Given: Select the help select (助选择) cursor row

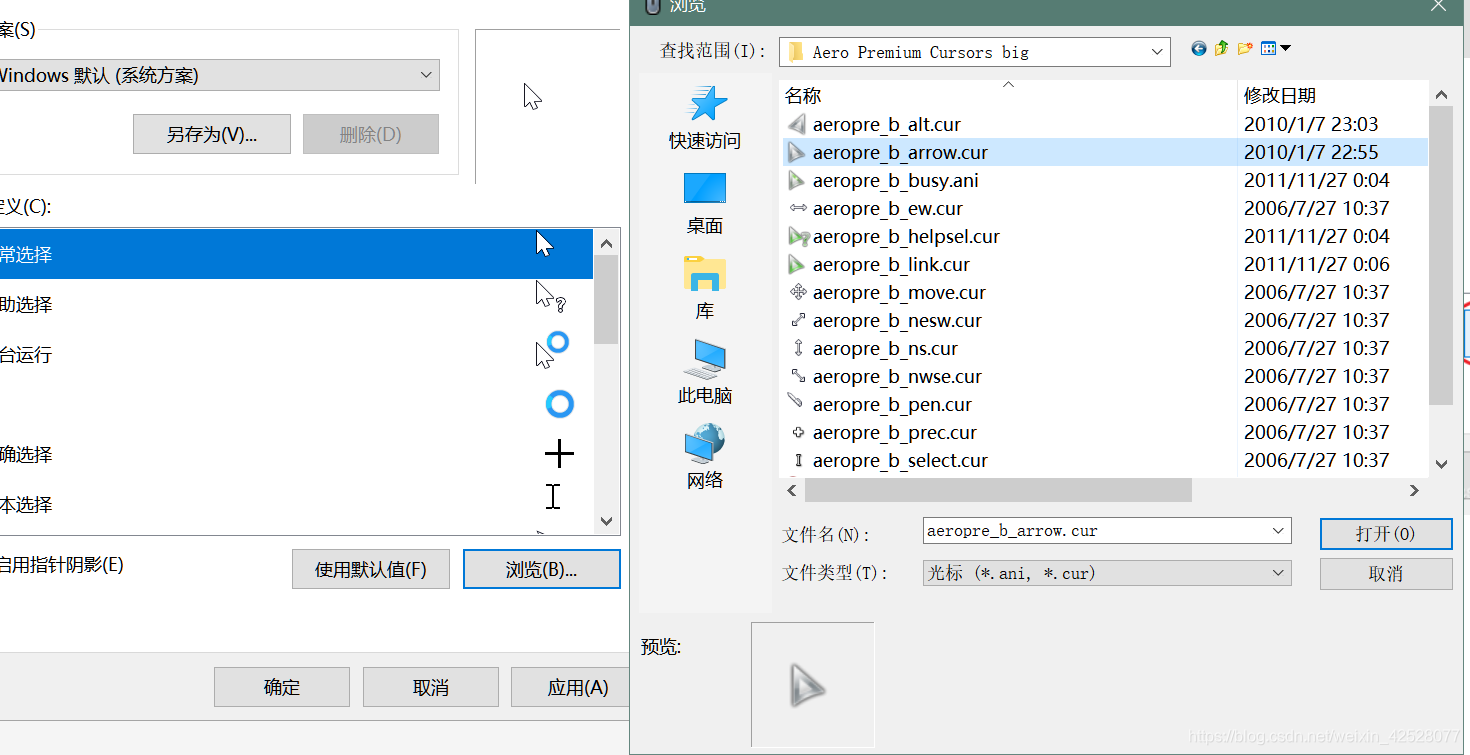Looking at the screenshot, I should coord(296,304).
